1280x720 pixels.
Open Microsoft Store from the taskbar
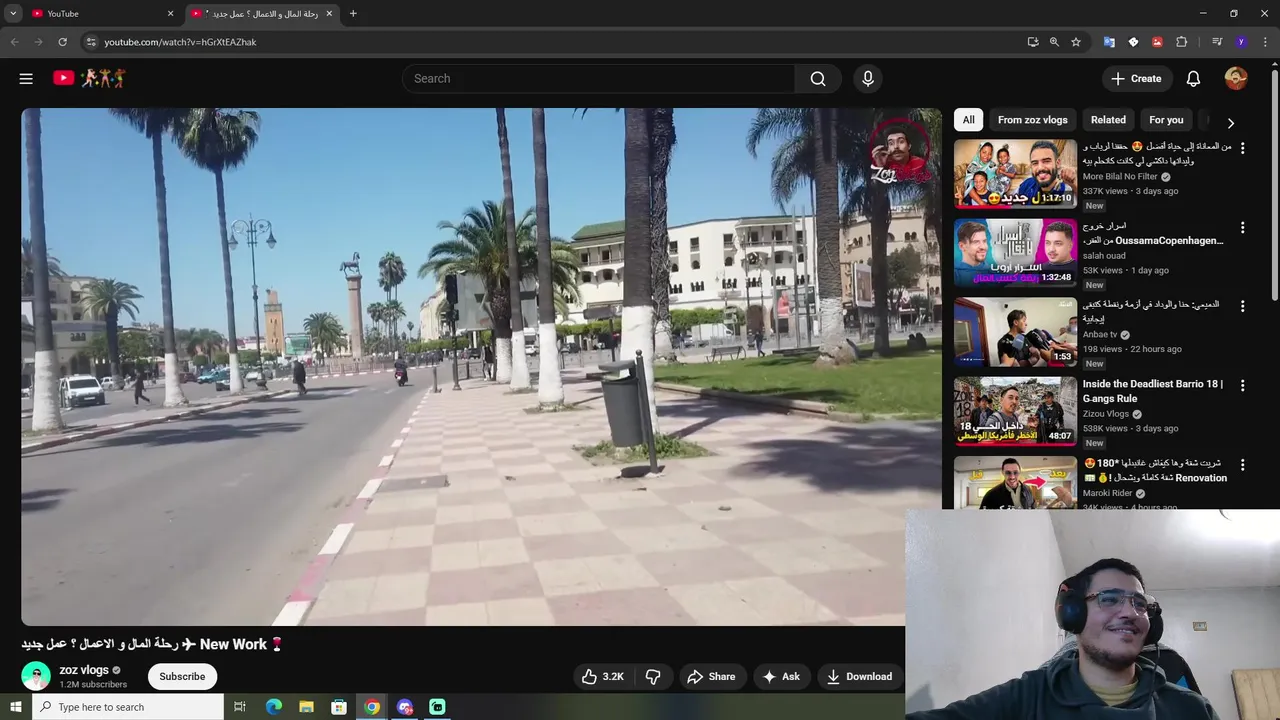click(x=339, y=707)
